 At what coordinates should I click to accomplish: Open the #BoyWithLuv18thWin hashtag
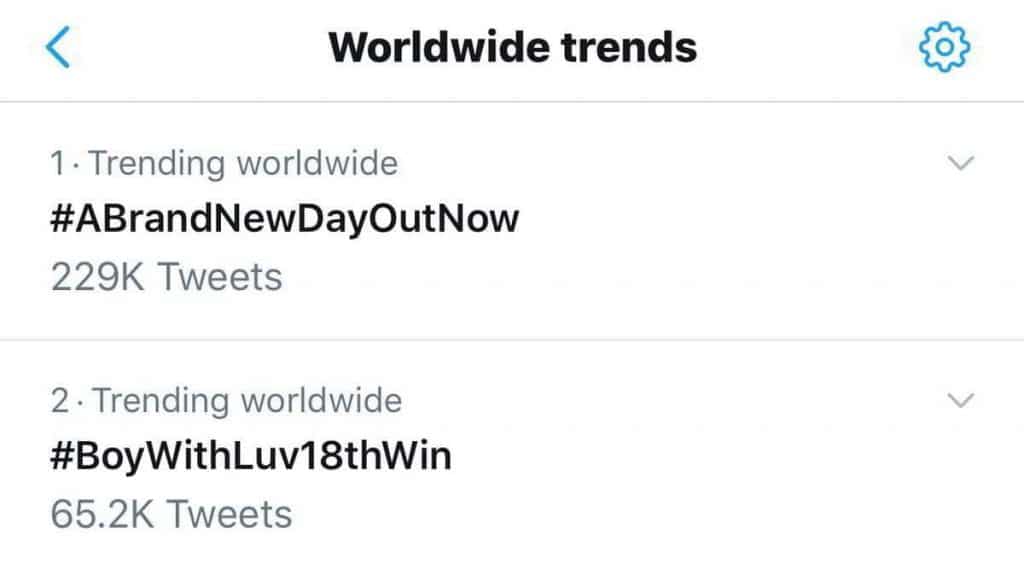click(x=250, y=455)
